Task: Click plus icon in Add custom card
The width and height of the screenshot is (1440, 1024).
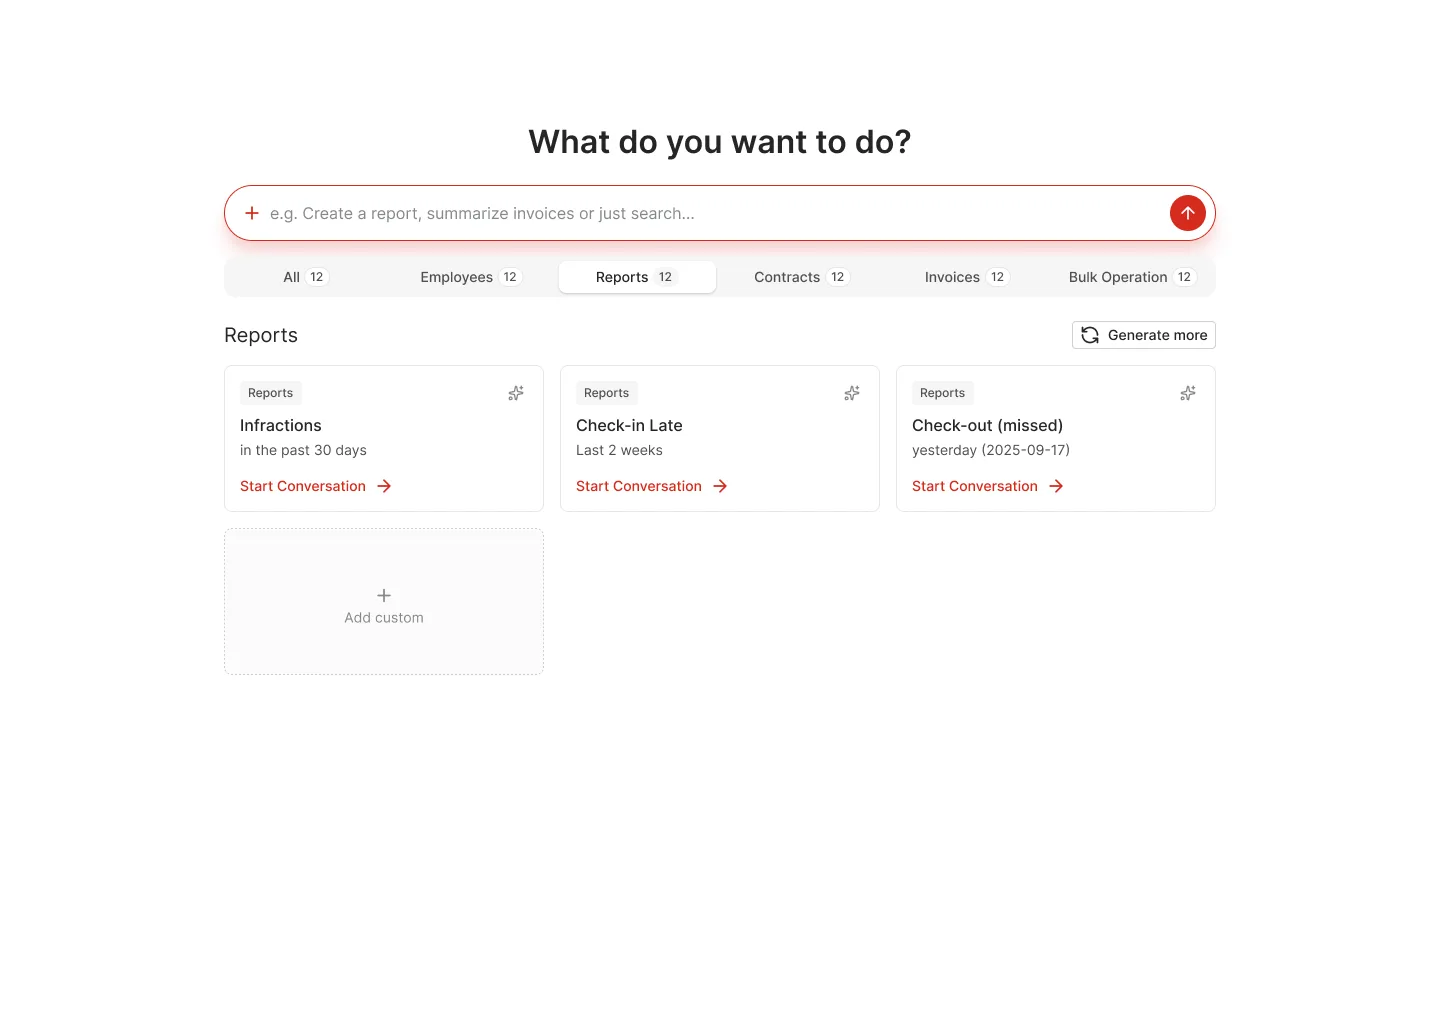Action: tap(384, 595)
